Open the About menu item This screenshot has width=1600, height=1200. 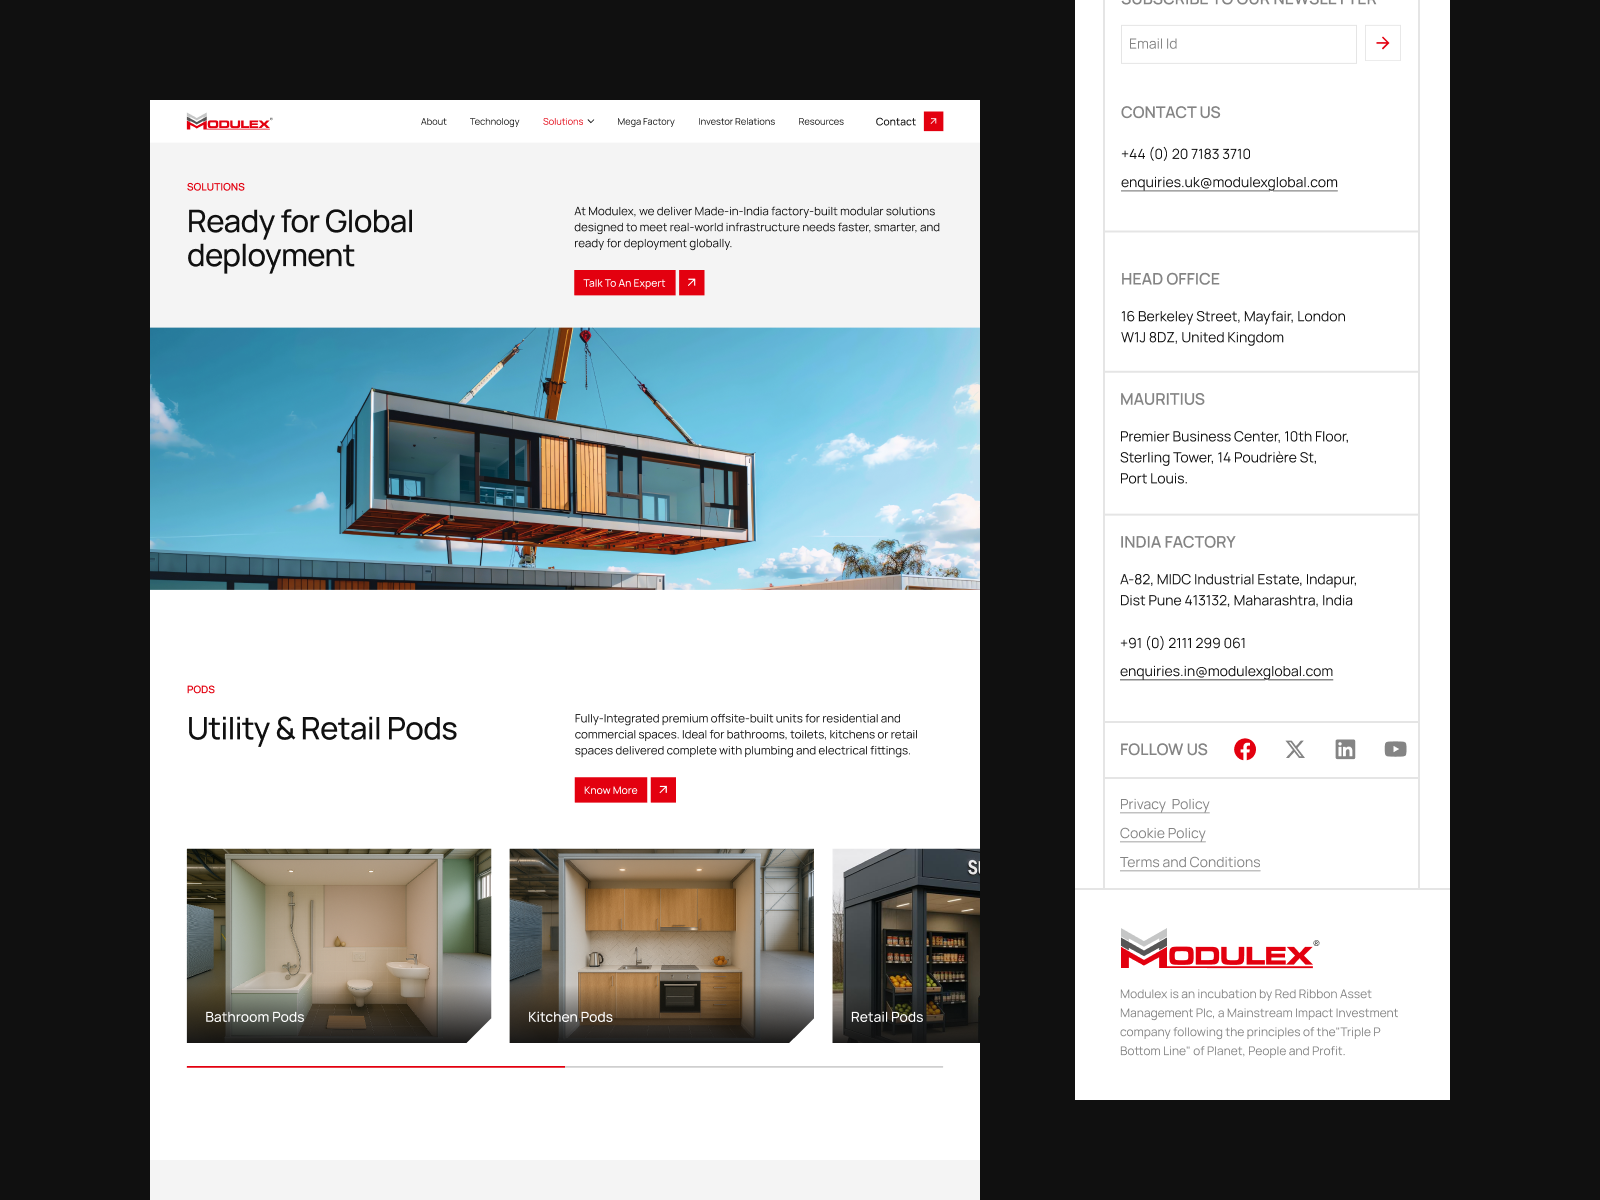[x=433, y=122]
